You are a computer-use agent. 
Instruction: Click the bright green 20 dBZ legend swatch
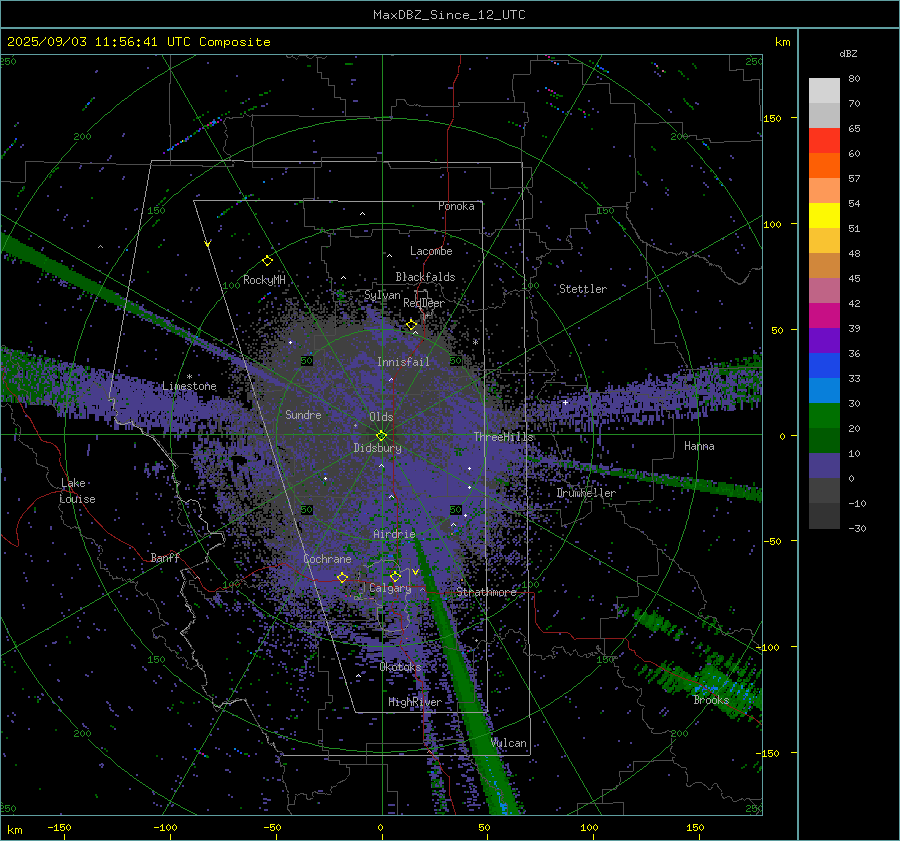[x=824, y=416]
